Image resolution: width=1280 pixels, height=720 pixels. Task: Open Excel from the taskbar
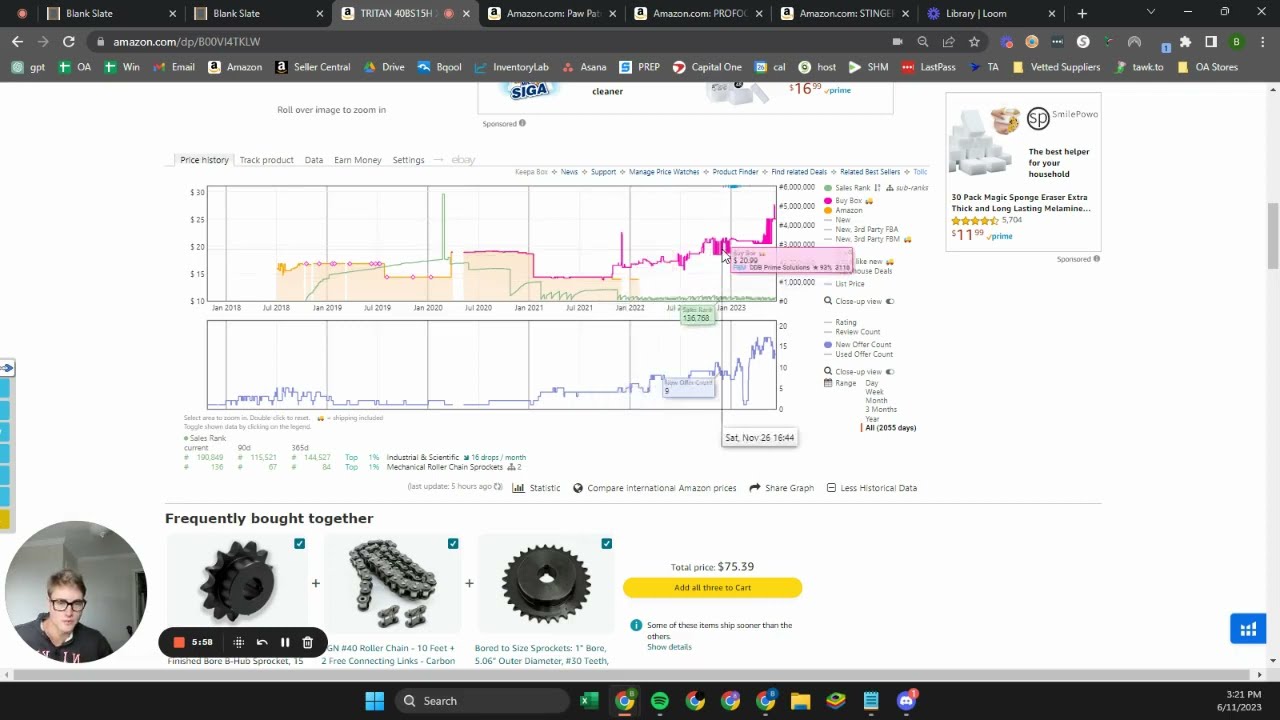[589, 701]
